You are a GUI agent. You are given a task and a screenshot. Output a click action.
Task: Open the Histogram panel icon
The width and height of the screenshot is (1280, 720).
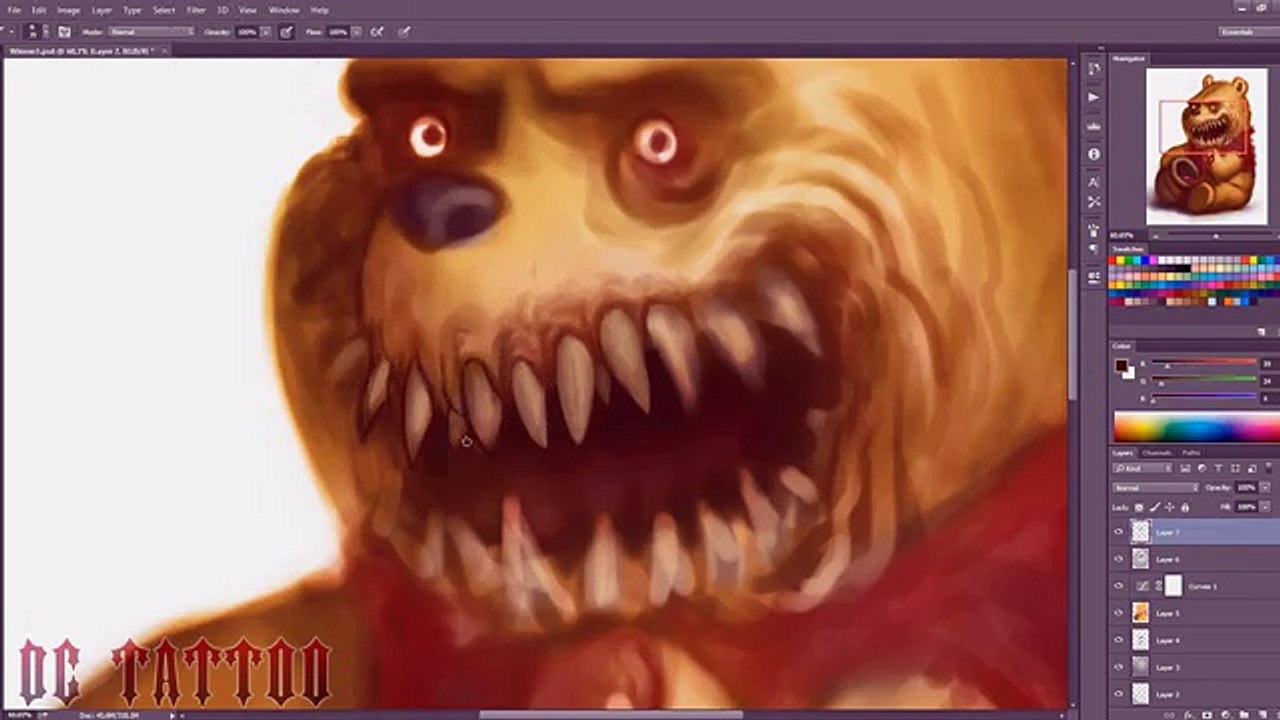coord(1093,126)
